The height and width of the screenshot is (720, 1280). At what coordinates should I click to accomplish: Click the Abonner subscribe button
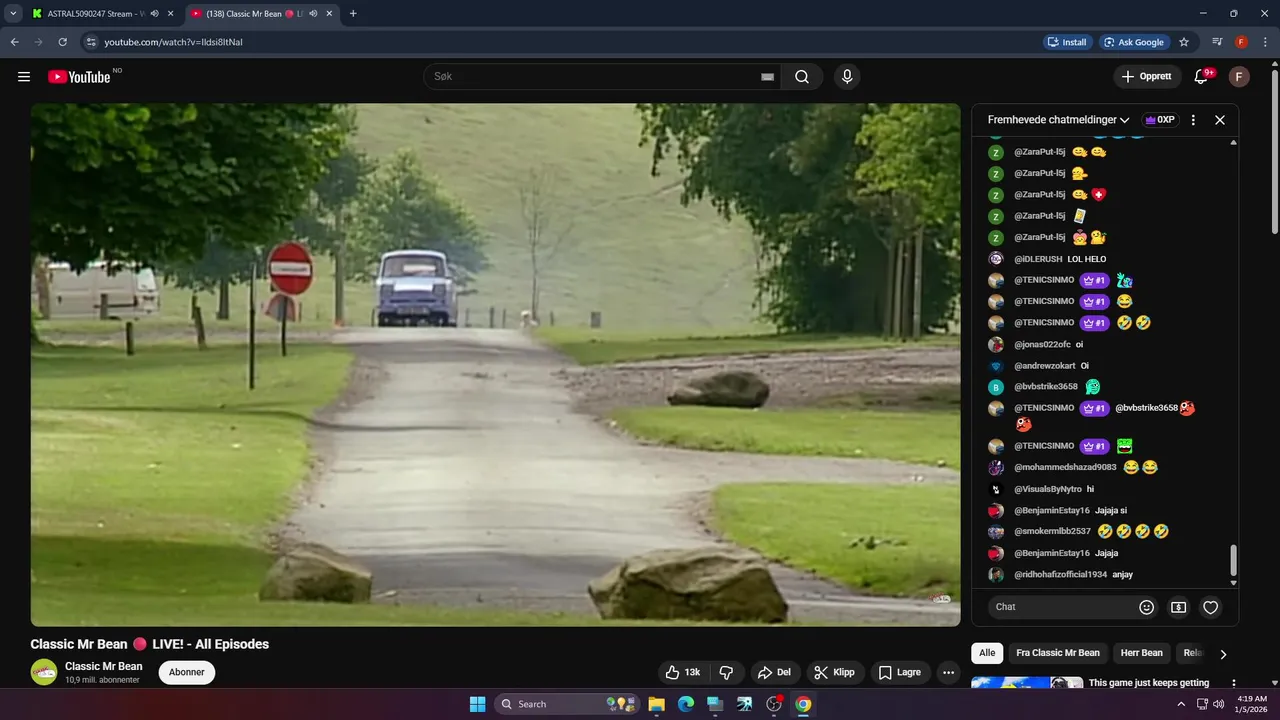187,672
